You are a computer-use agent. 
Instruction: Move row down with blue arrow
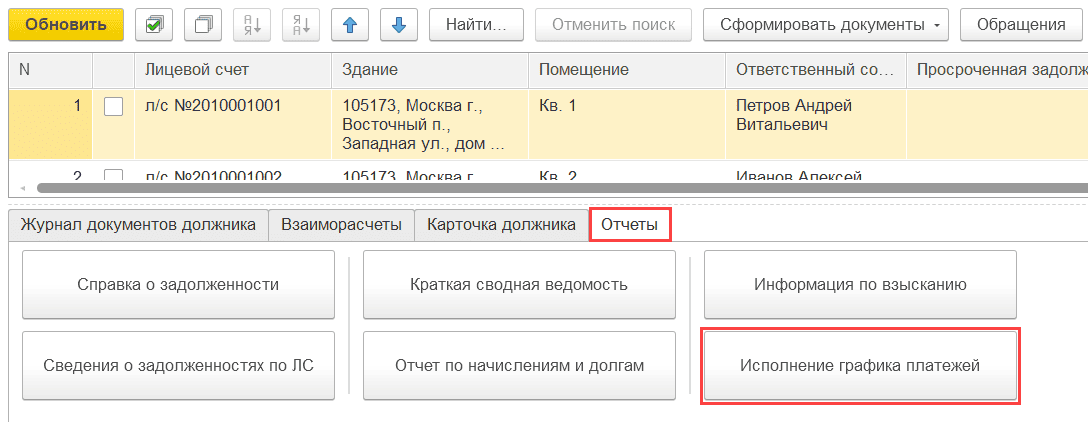398,25
